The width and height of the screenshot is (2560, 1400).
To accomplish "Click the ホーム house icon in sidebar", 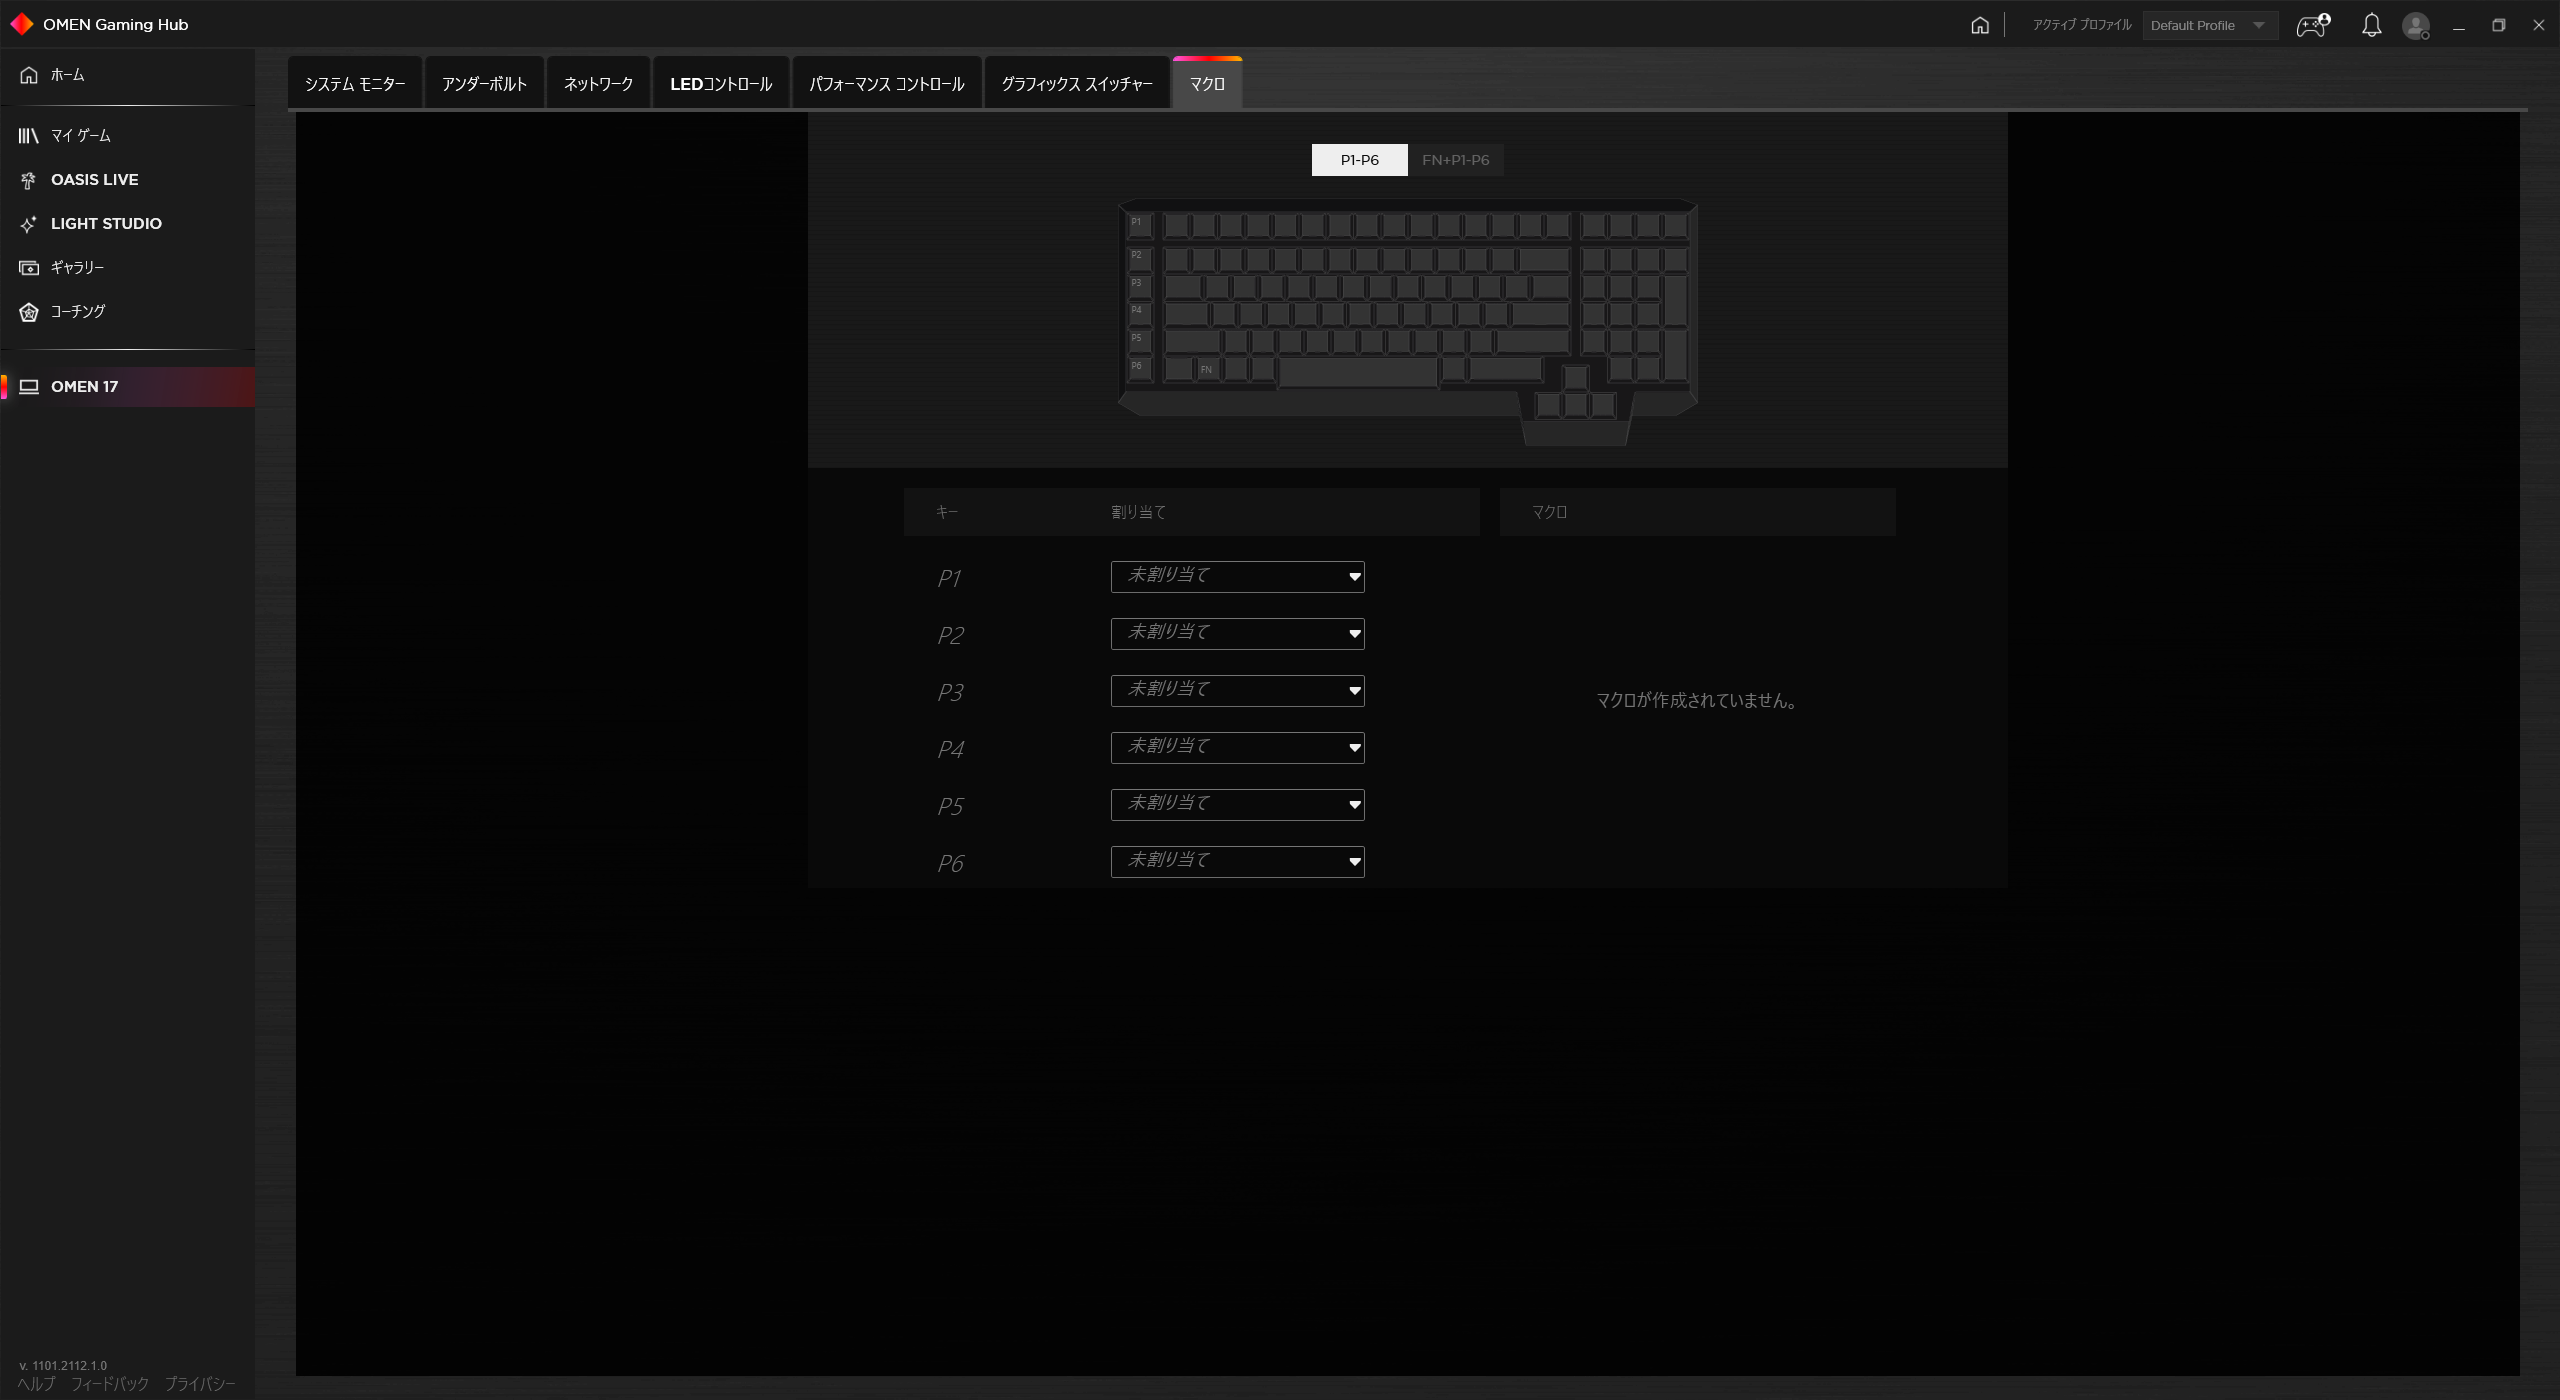I will pyautogui.click(x=29, y=75).
